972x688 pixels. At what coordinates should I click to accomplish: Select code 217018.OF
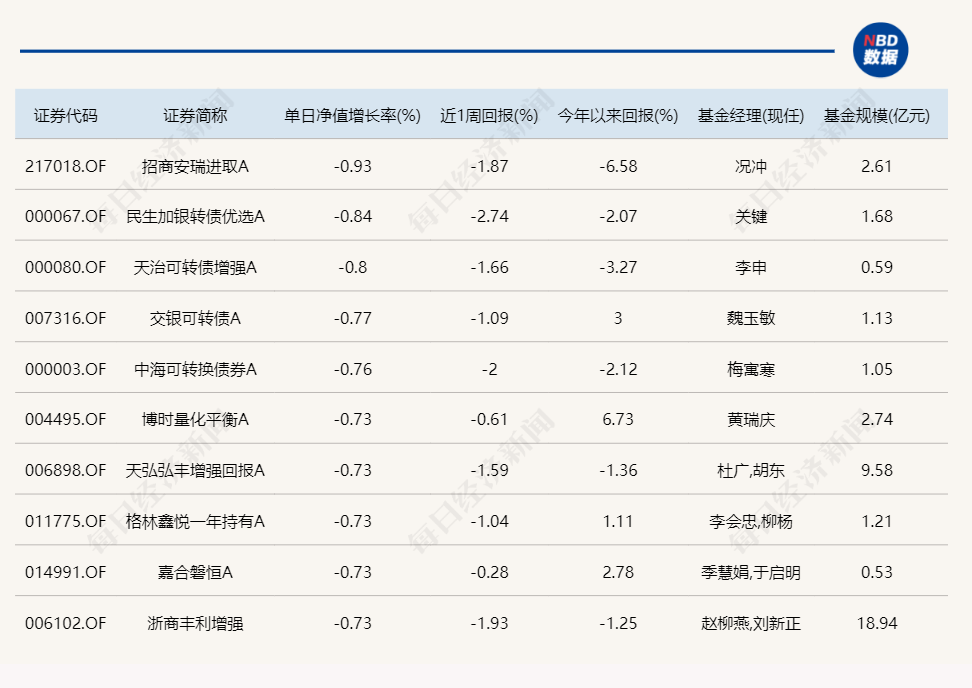point(66,166)
